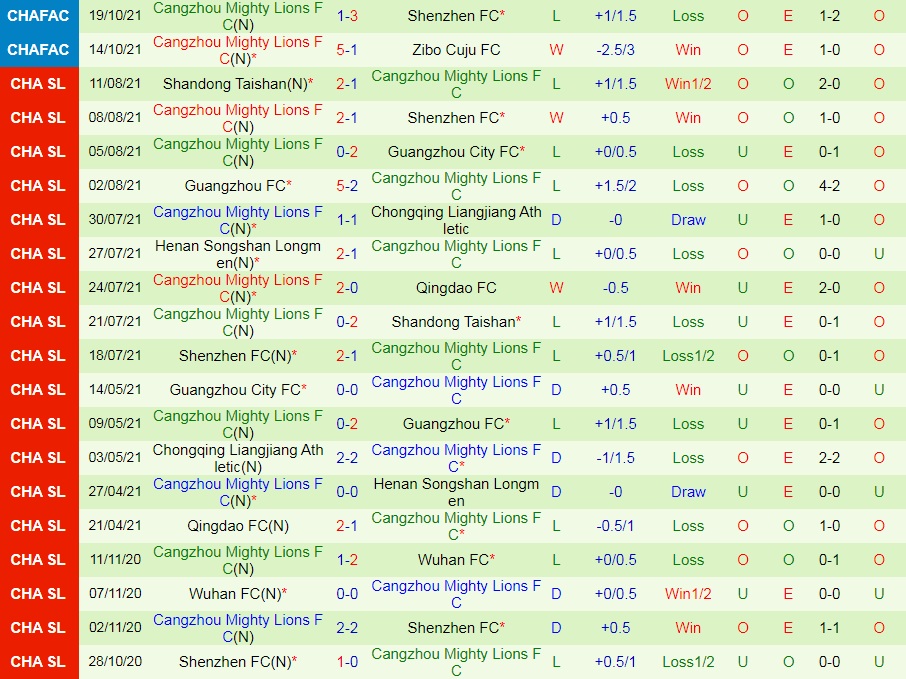Screen dimensions: 906x679
Task: Click the CHAFAC label for 14/10/21
Action: pyautogui.click(x=38, y=50)
